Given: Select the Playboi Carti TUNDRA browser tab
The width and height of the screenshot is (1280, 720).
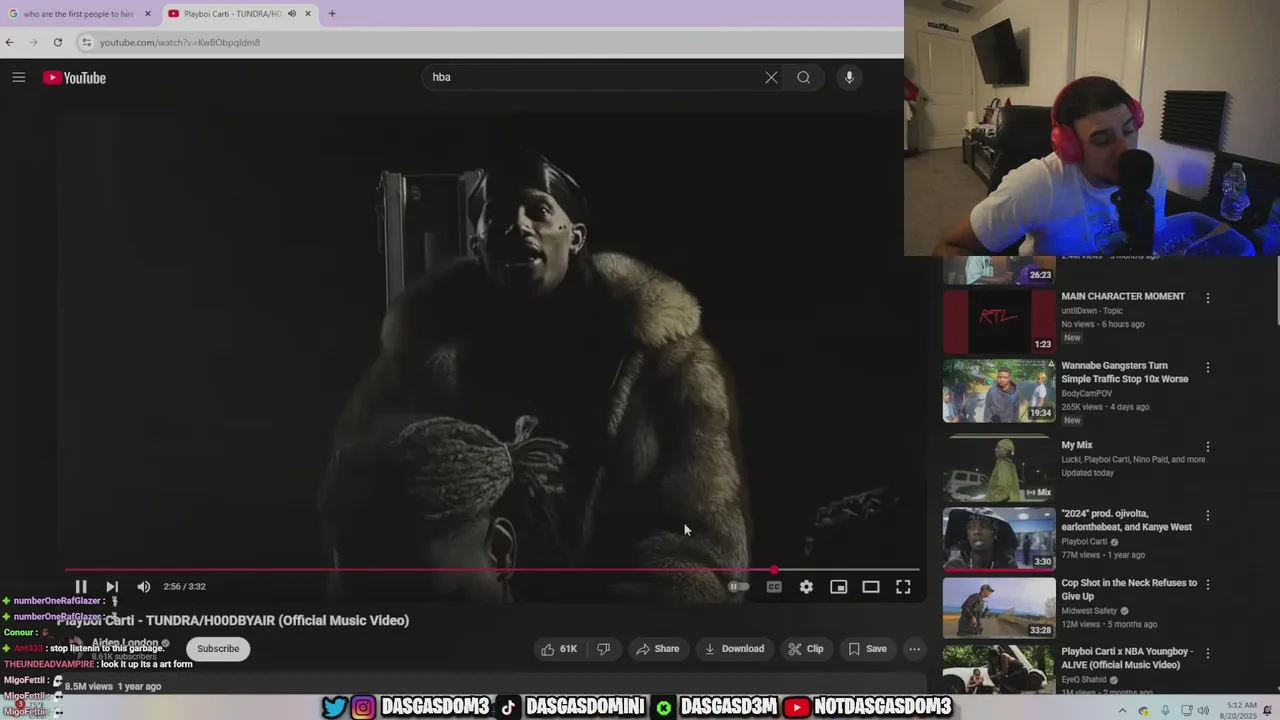Looking at the screenshot, I should click(x=233, y=14).
